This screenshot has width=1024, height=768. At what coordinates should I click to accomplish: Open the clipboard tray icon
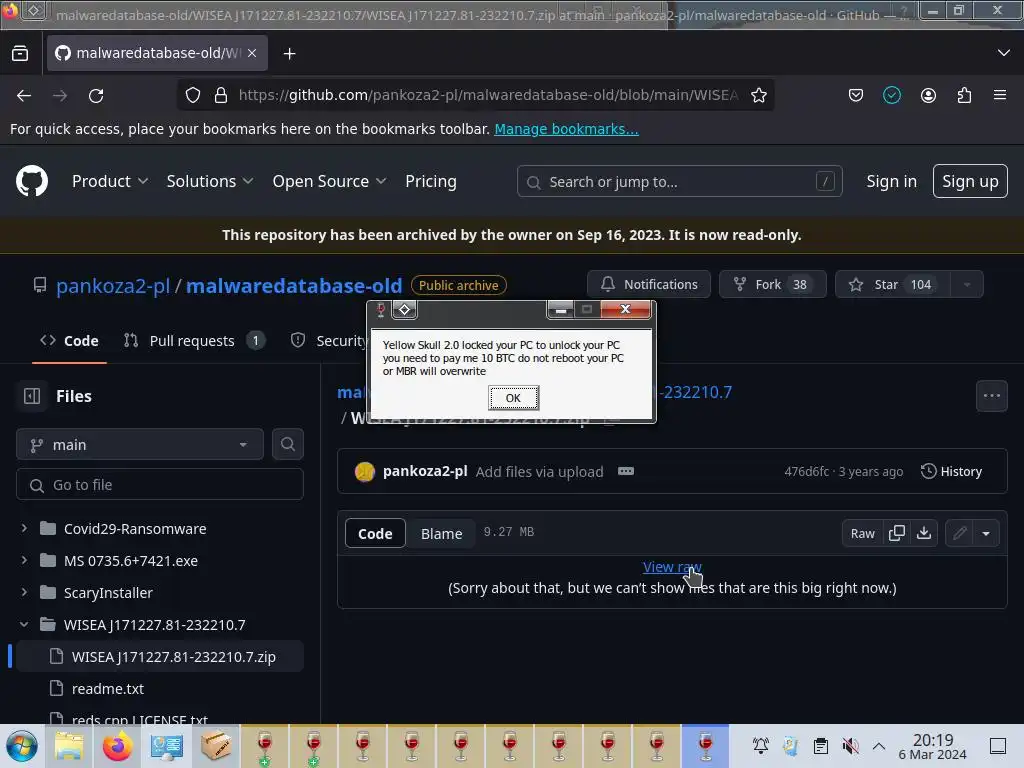[820, 746]
